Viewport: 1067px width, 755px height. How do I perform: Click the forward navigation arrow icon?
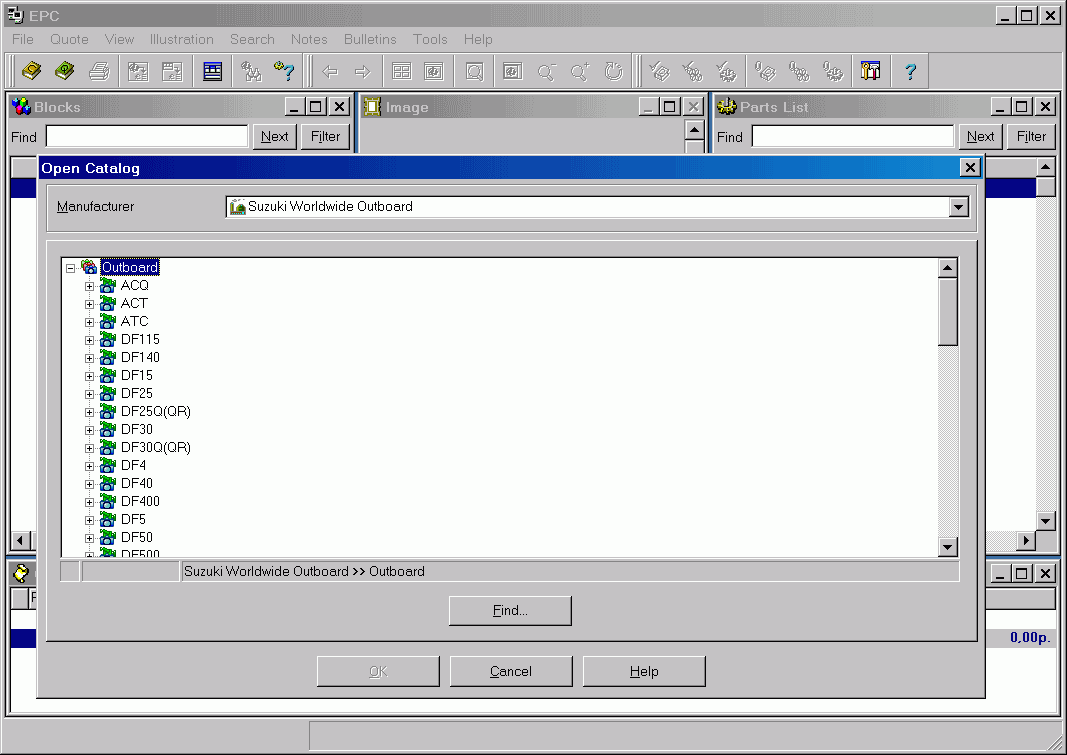coord(360,70)
